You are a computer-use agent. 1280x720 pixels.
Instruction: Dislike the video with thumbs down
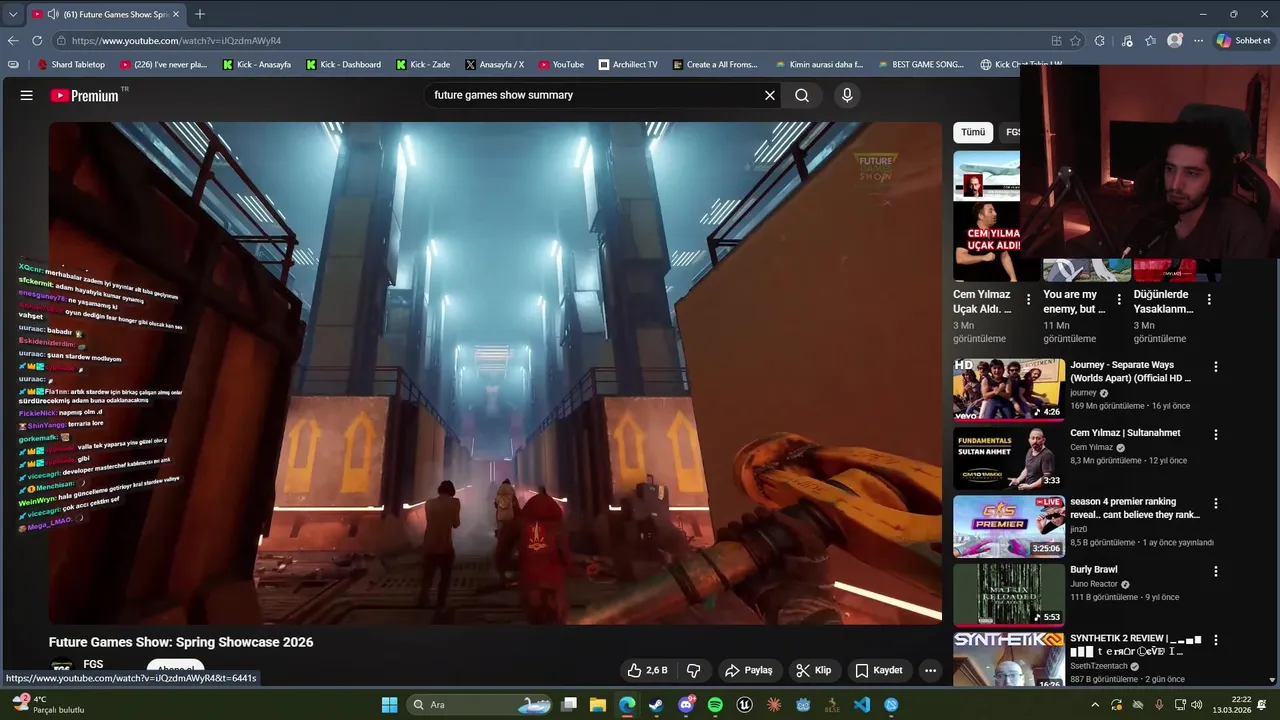pyautogui.click(x=694, y=670)
